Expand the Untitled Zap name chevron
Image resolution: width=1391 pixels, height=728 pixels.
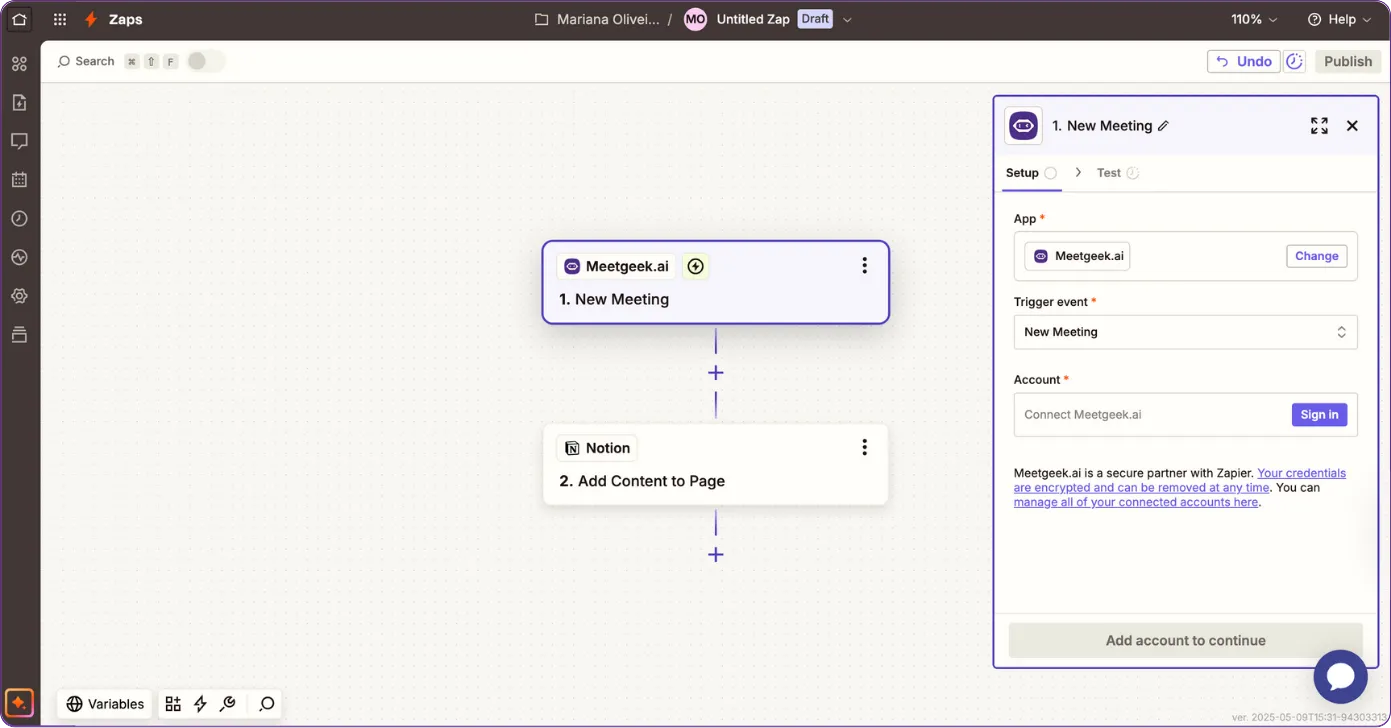[848, 19]
